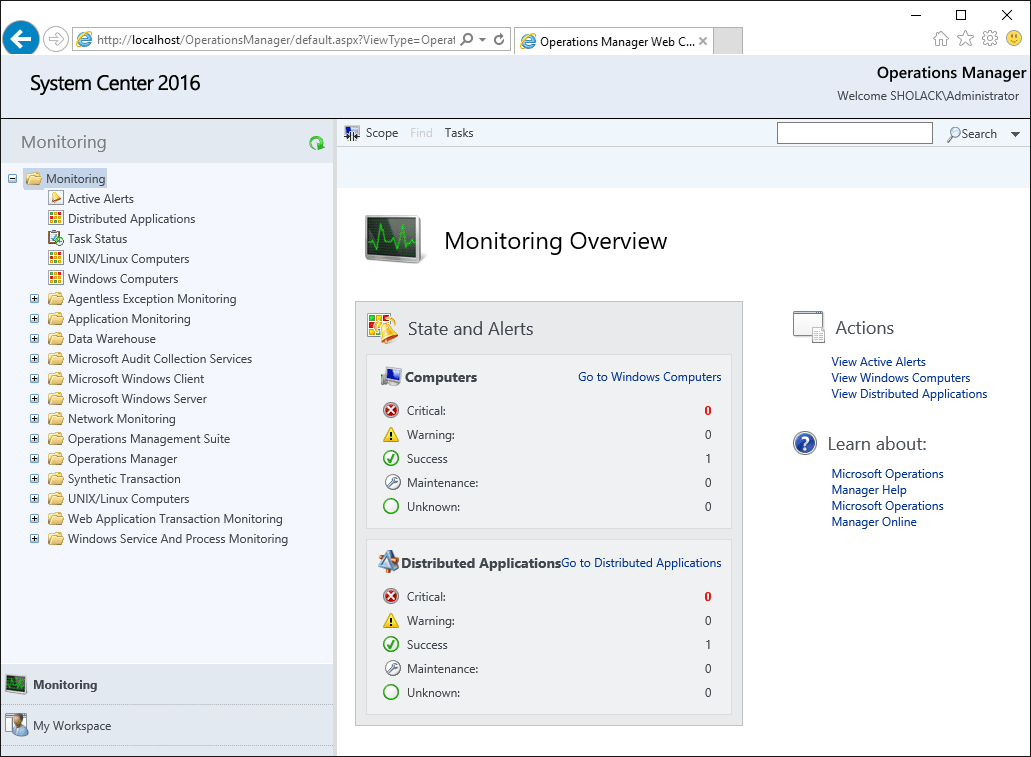Viewport: 1031px width, 757px height.
Task: Expand the Network Monitoring folder
Action: tap(35, 418)
